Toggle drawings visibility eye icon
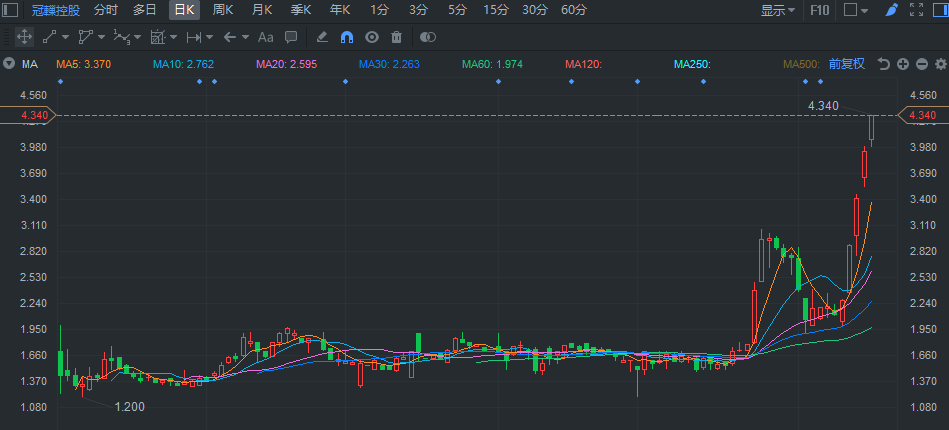This screenshot has width=949, height=430. (371, 37)
